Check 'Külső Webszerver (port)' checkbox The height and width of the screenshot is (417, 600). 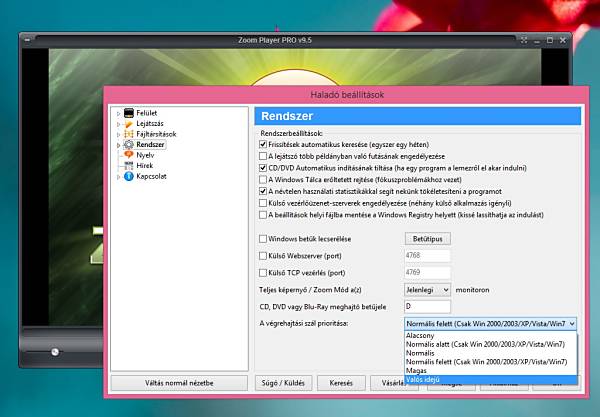click(263, 256)
